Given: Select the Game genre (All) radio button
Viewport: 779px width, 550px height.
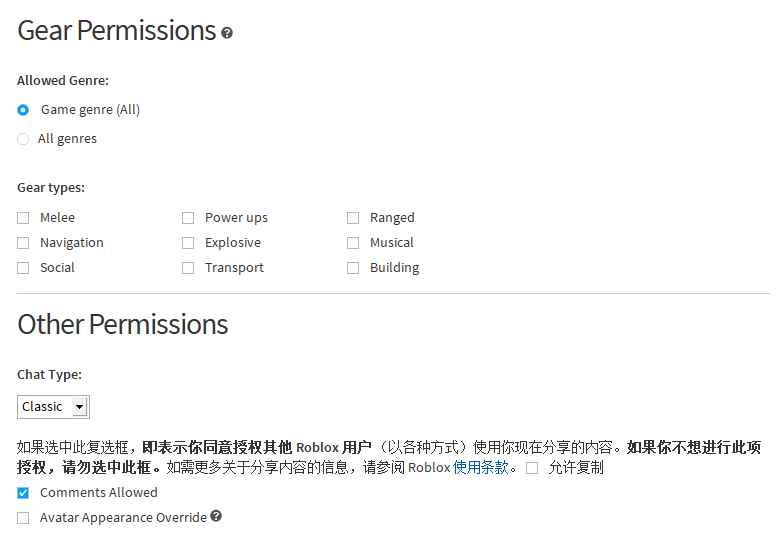Looking at the screenshot, I should point(23,110).
